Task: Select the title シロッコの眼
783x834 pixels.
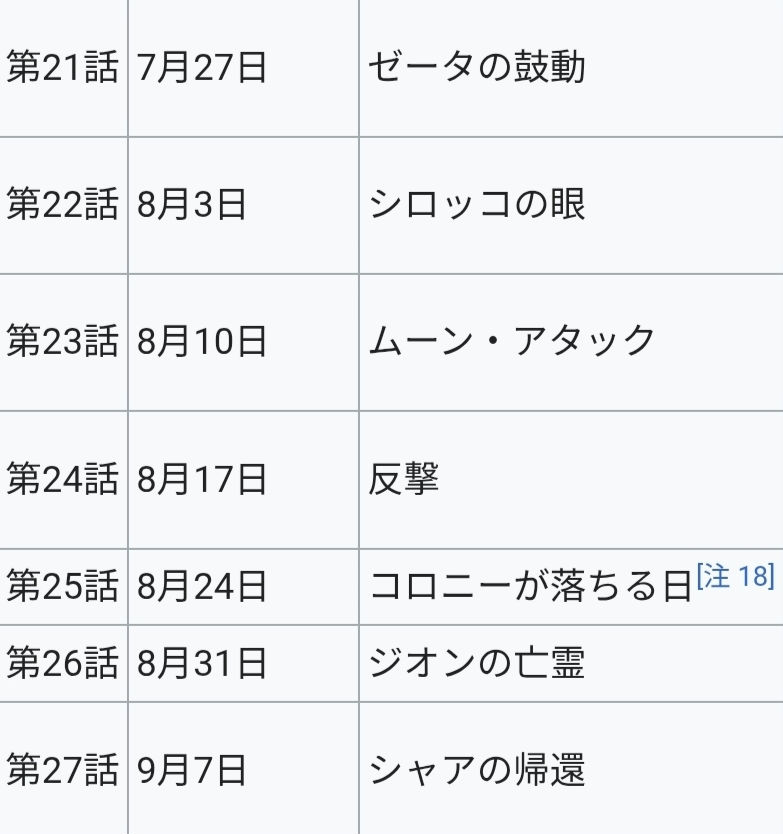Action: click(x=476, y=205)
